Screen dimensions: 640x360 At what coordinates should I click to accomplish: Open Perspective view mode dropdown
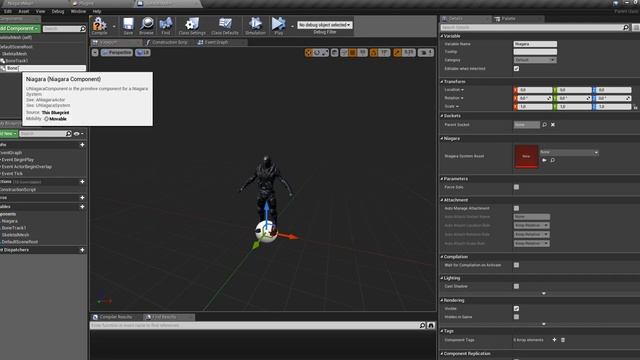117,53
